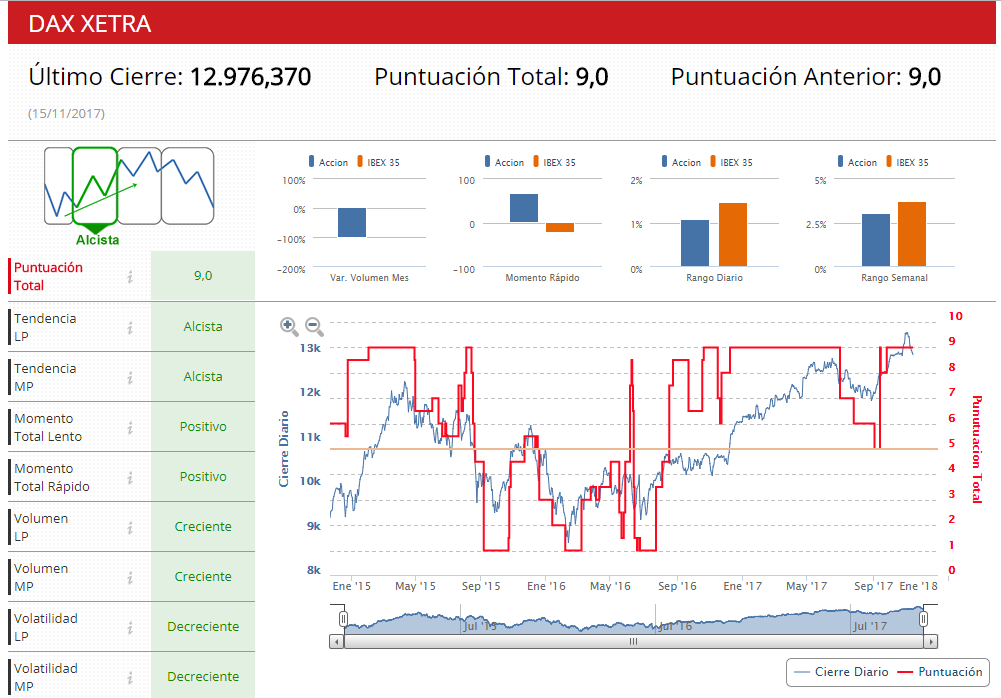Click the scrollbar right arrow button
This screenshot has height=698, width=1001.
pos(931,641)
